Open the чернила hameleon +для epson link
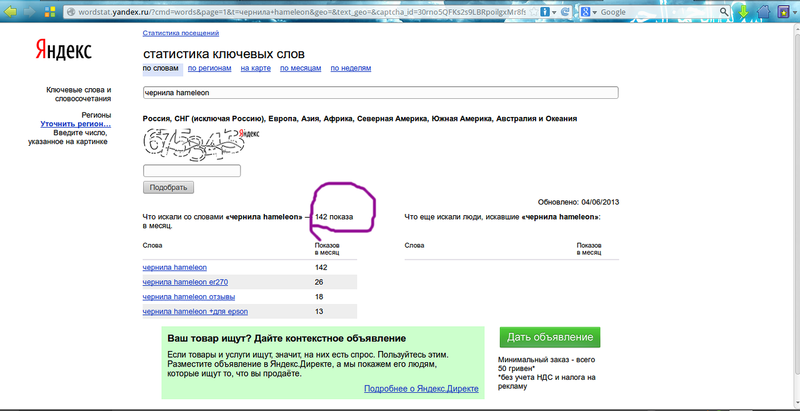 tap(195, 311)
